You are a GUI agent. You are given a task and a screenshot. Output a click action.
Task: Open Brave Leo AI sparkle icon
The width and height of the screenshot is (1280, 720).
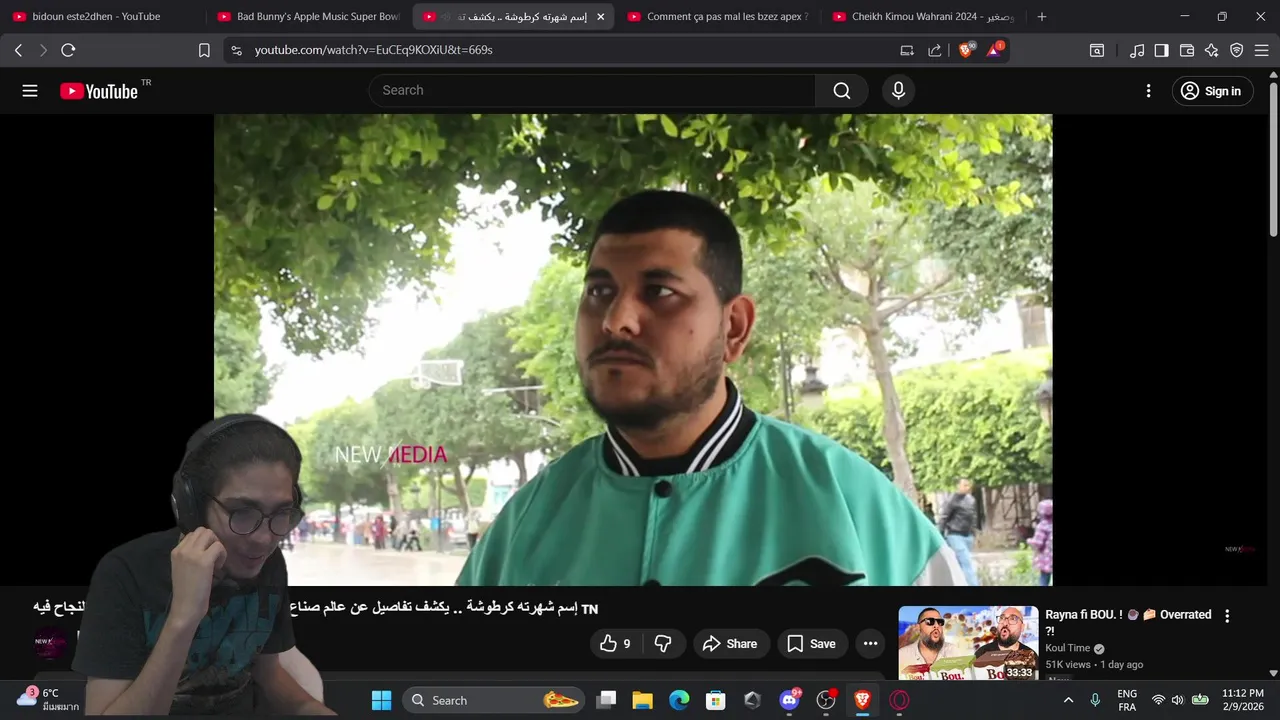point(1212,50)
